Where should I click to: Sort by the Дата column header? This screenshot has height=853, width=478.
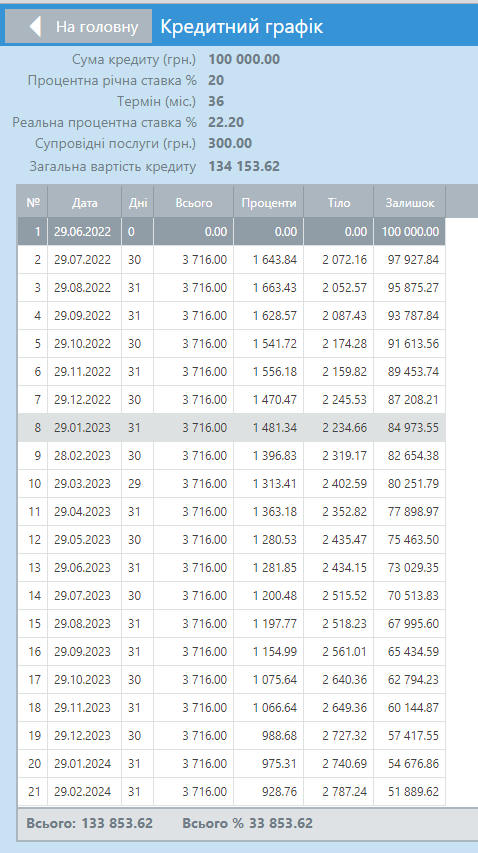(84, 203)
